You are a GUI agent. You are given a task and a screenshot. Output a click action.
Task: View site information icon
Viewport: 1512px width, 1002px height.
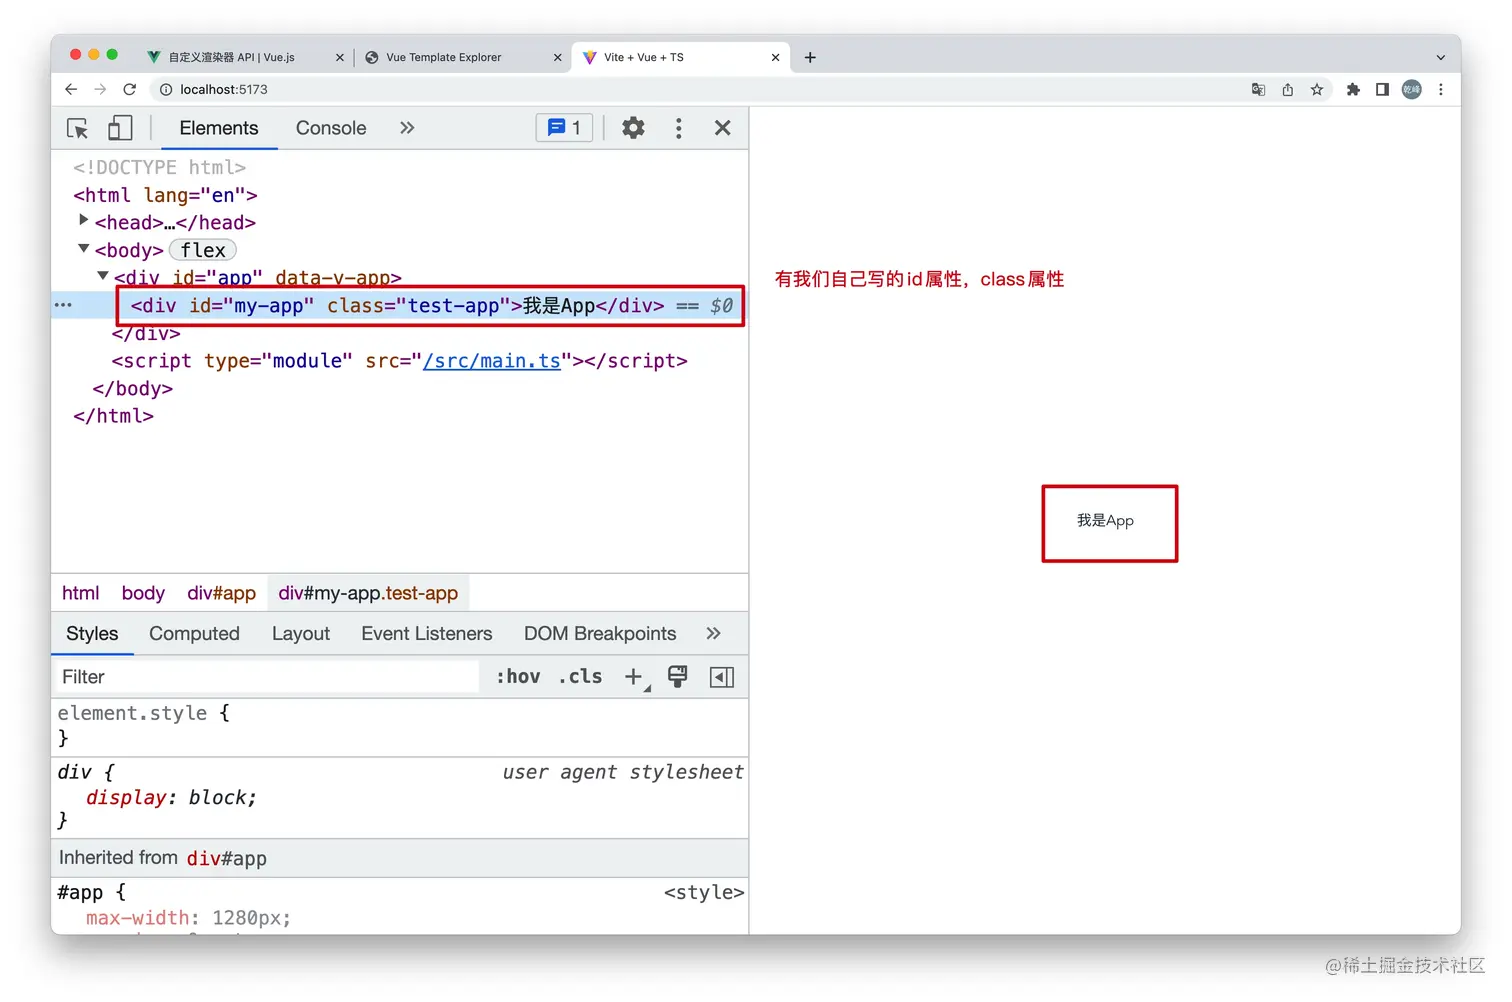point(166,89)
